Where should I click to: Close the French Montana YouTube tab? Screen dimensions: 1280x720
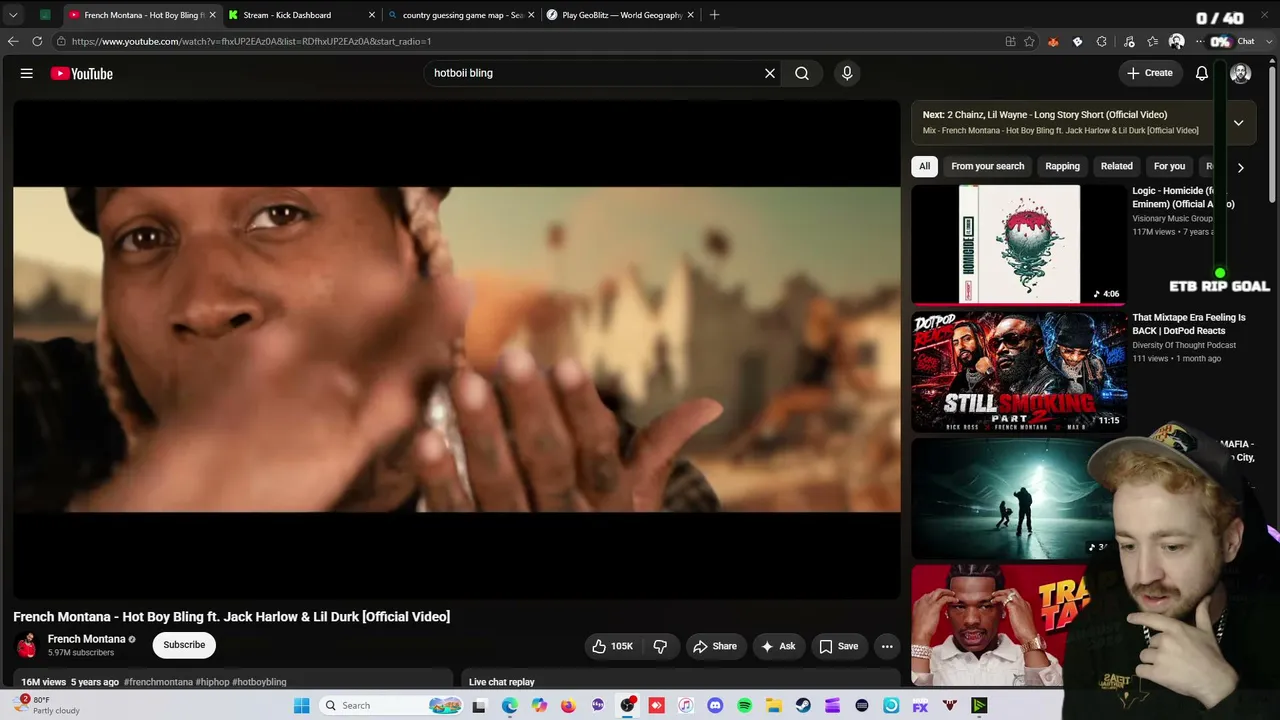(x=212, y=15)
